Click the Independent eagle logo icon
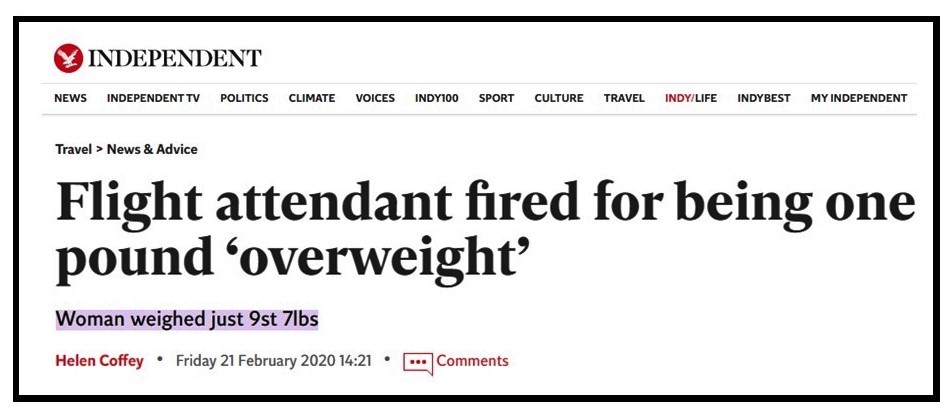The width and height of the screenshot is (946, 409). pos(67,58)
